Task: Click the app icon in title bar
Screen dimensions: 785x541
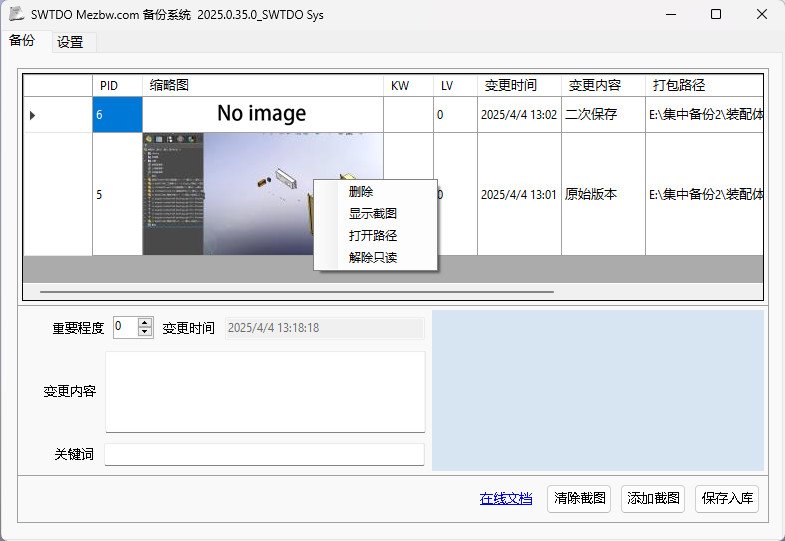Action: click(x=17, y=14)
